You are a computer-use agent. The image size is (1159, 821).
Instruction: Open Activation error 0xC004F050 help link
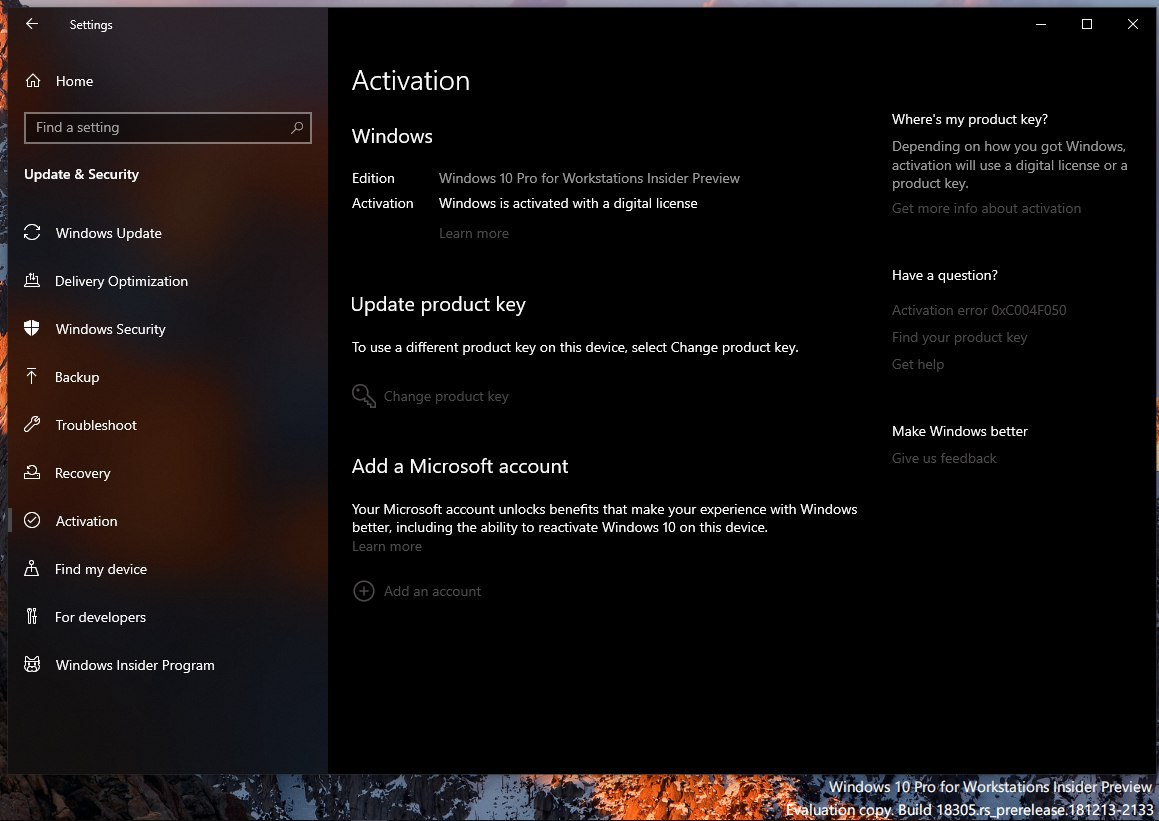click(979, 310)
